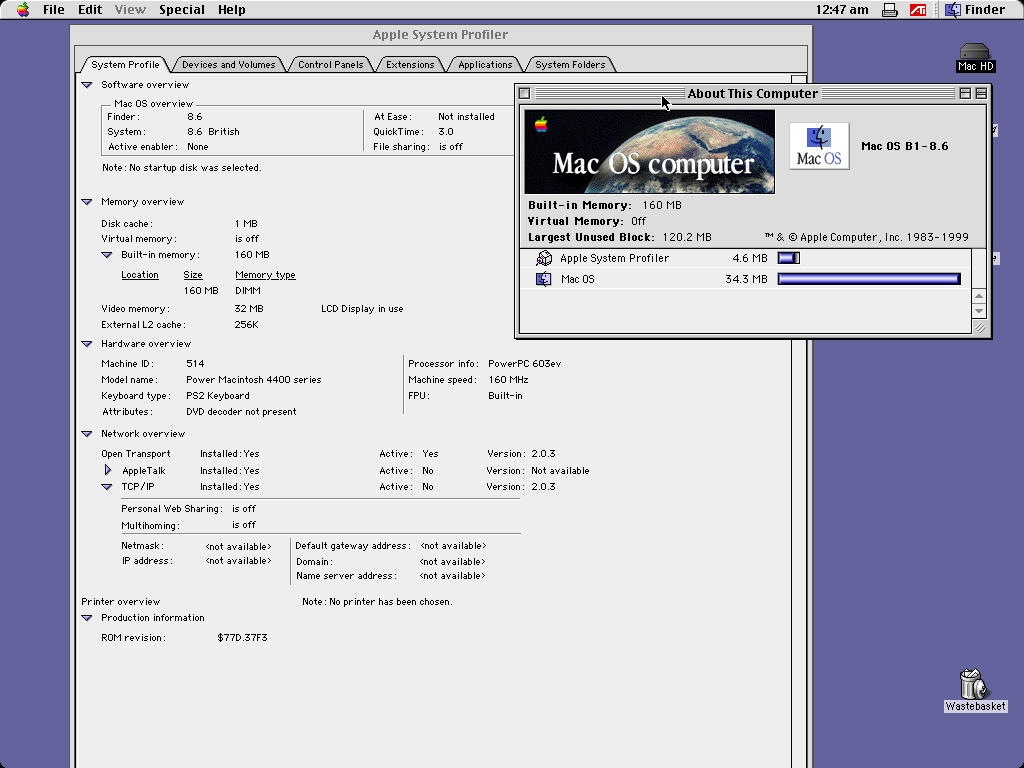This screenshot has height=768, width=1024.
Task: Click the "DVD decoder not present" attribute
Action: (241, 411)
